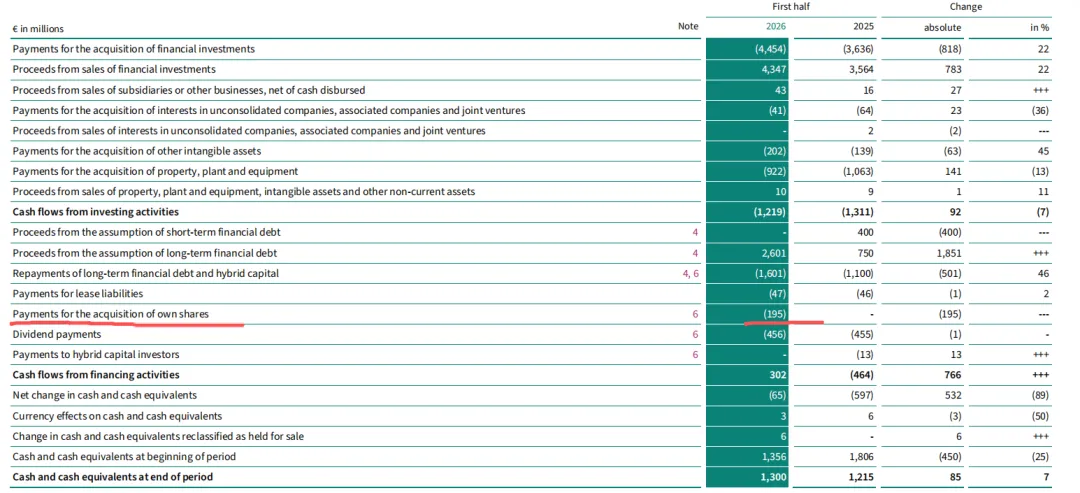
Task: Click the 2,601 long-term debt proceeds value
Action: (x=776, y=253)
